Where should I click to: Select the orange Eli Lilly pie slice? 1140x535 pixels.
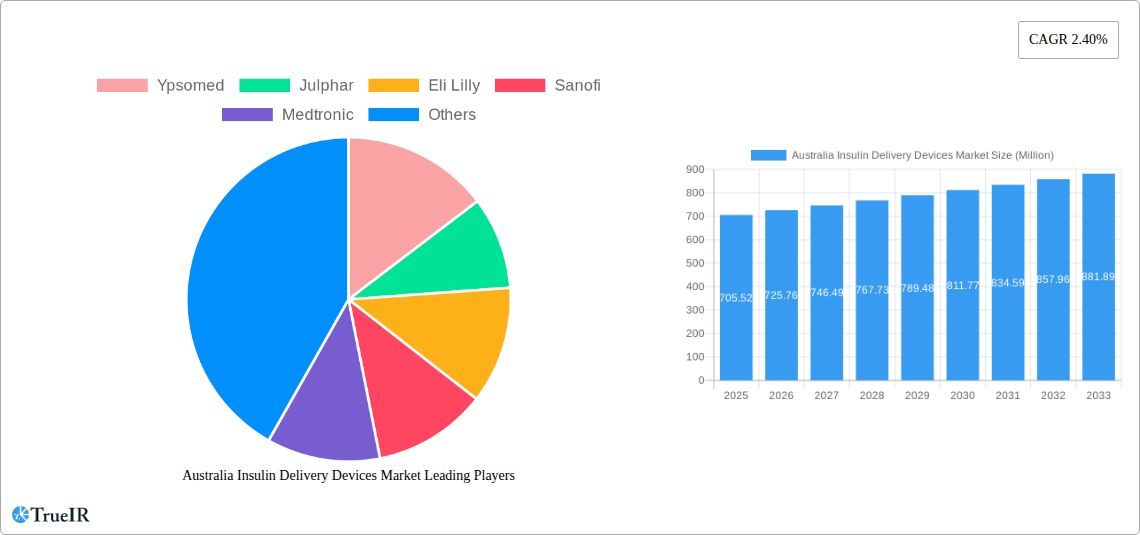click(x=450, y=335)
